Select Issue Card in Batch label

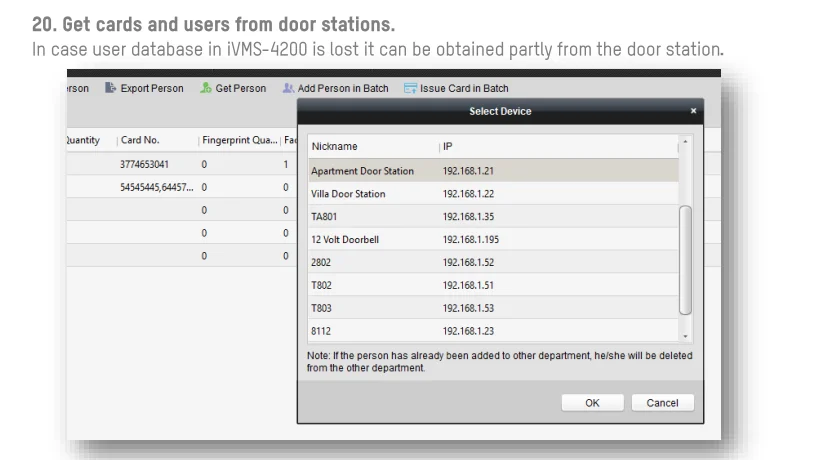point(464,88)
